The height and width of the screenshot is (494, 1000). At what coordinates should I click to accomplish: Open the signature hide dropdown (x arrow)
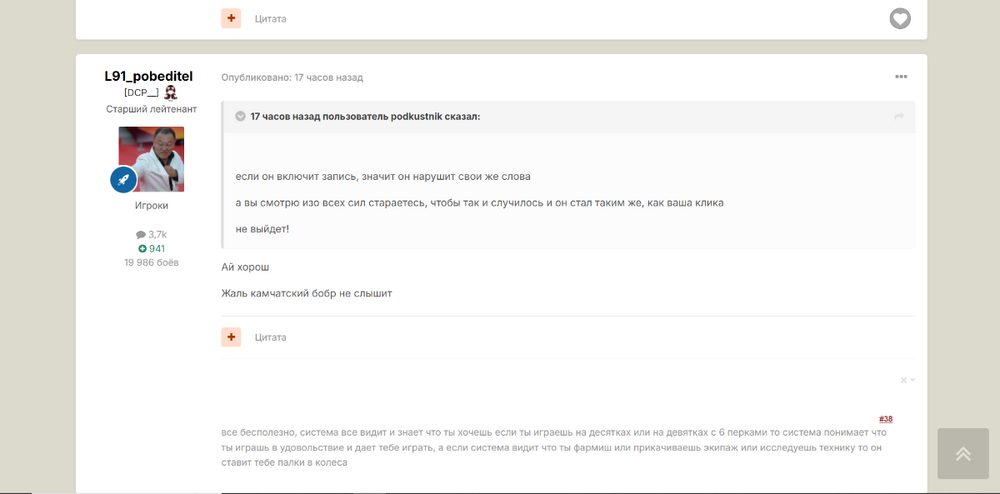908,380
